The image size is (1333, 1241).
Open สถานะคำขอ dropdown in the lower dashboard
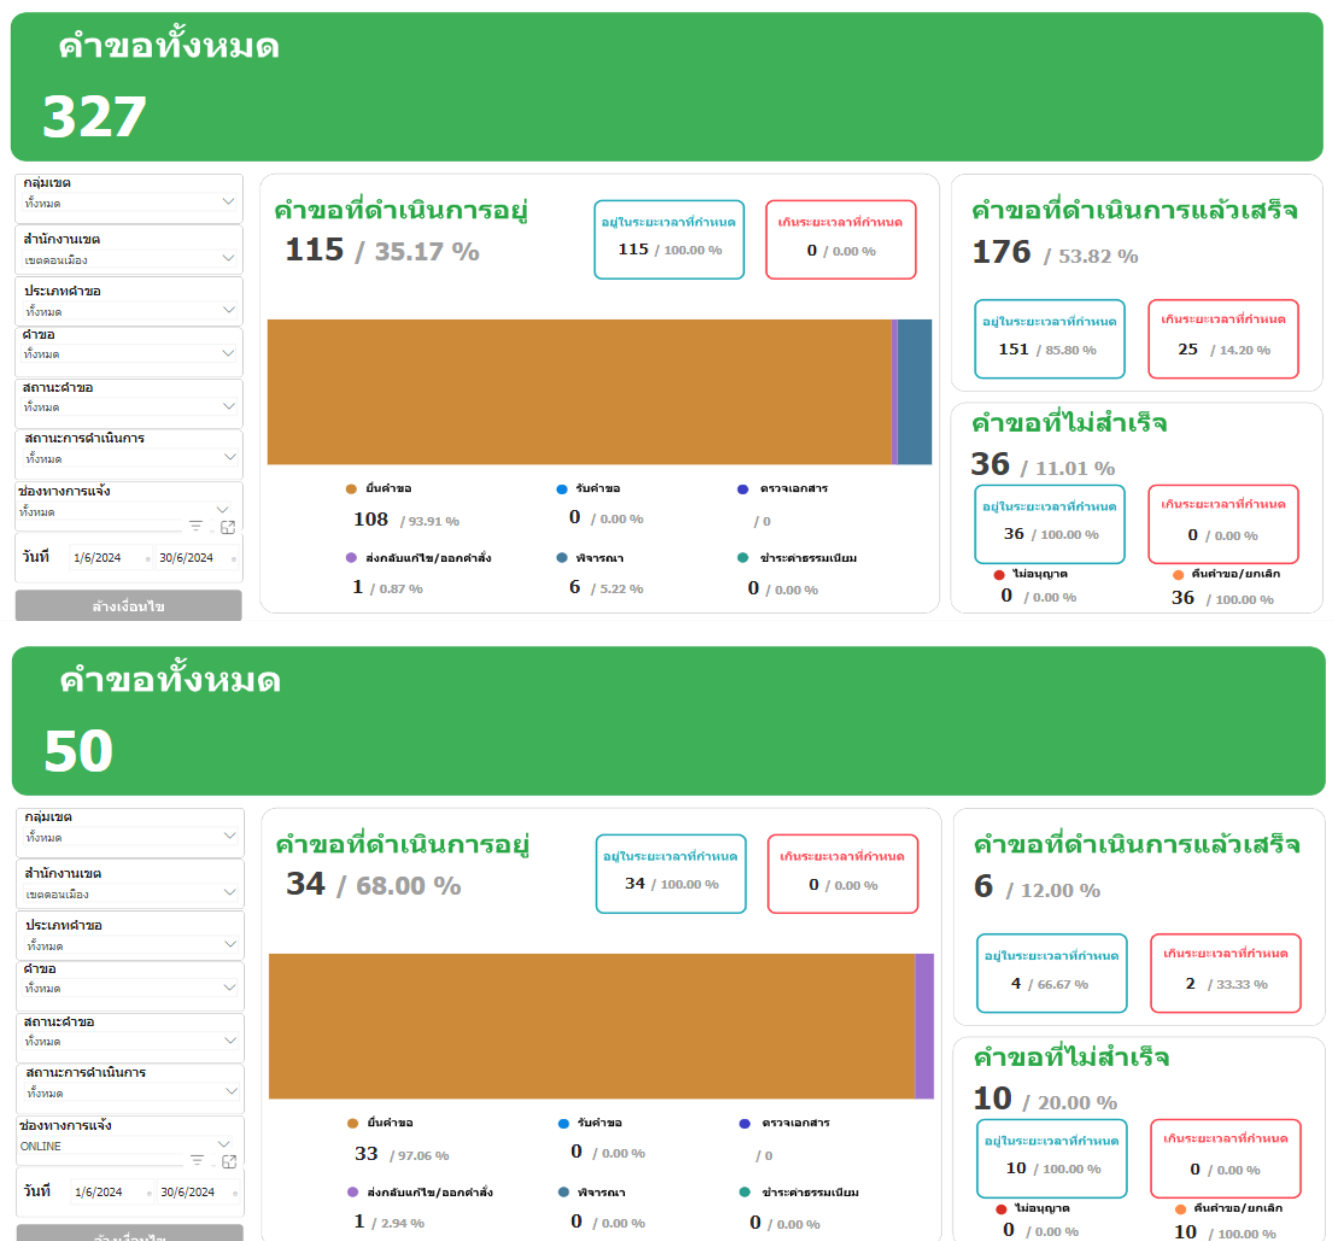230,1040
